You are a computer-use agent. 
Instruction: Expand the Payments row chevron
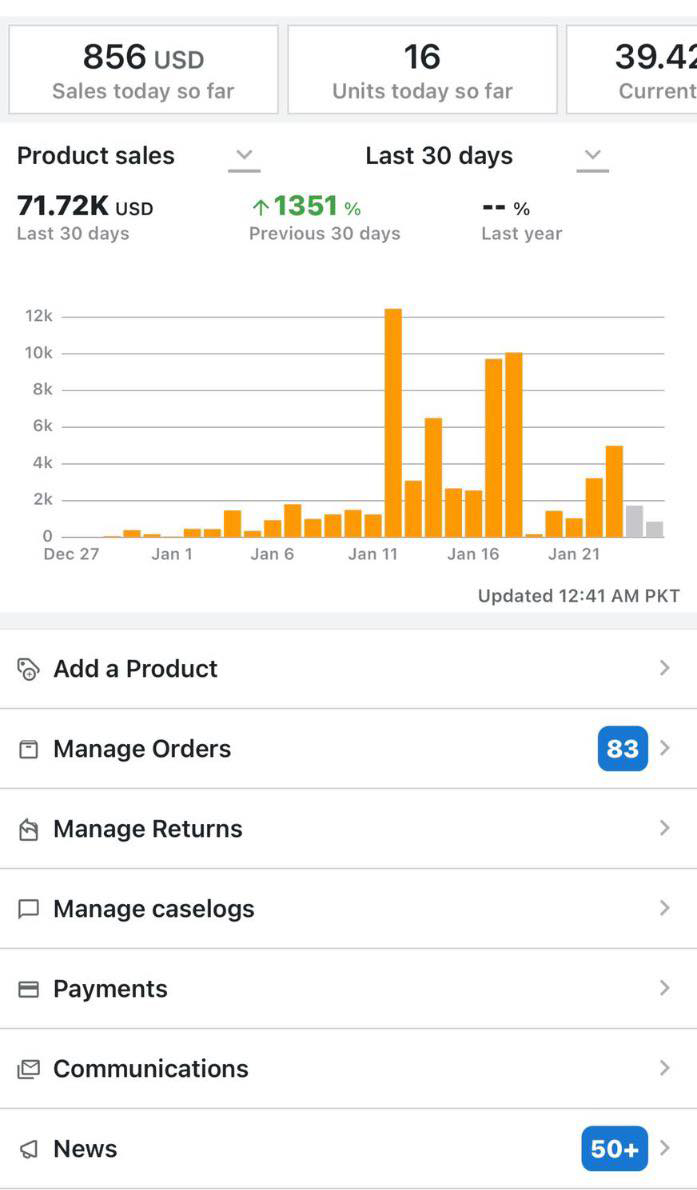pos(665,988)
